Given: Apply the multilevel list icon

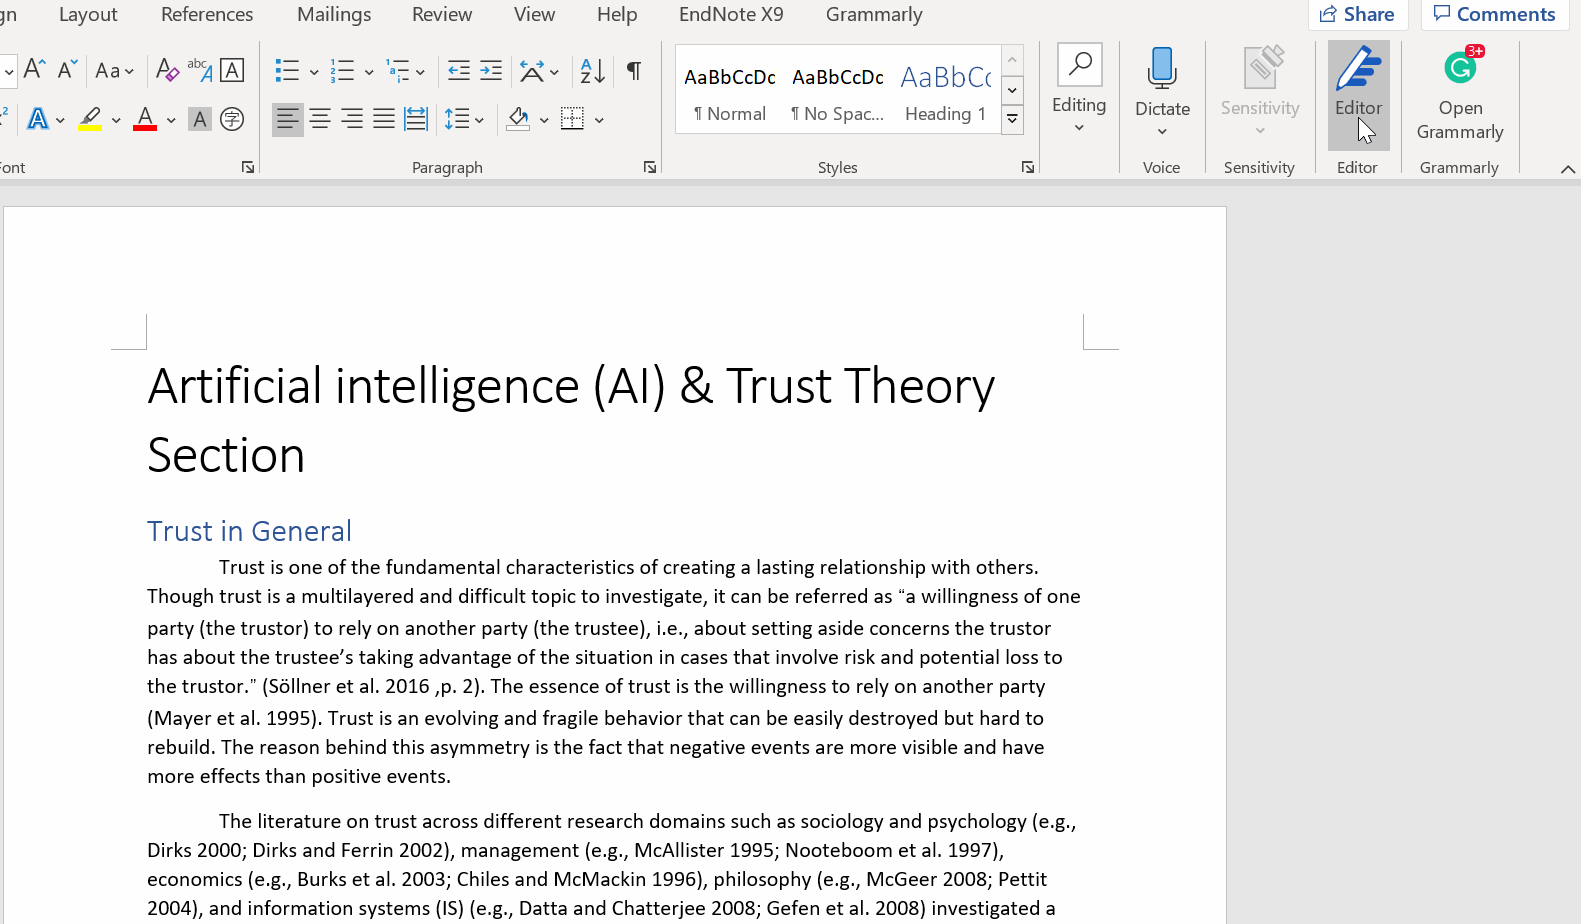Looking at the screenshot, I should click(398, 70).
